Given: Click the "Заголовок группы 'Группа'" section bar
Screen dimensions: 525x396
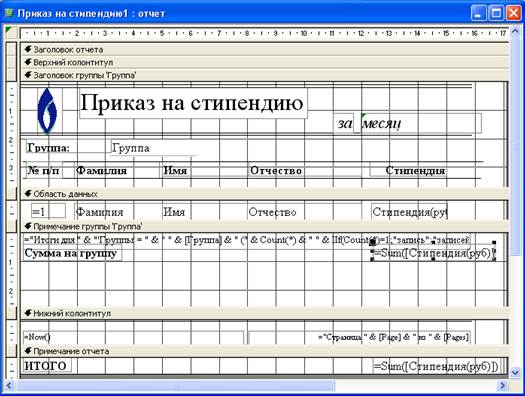Looking at the screenshot, I should point(265,75).
